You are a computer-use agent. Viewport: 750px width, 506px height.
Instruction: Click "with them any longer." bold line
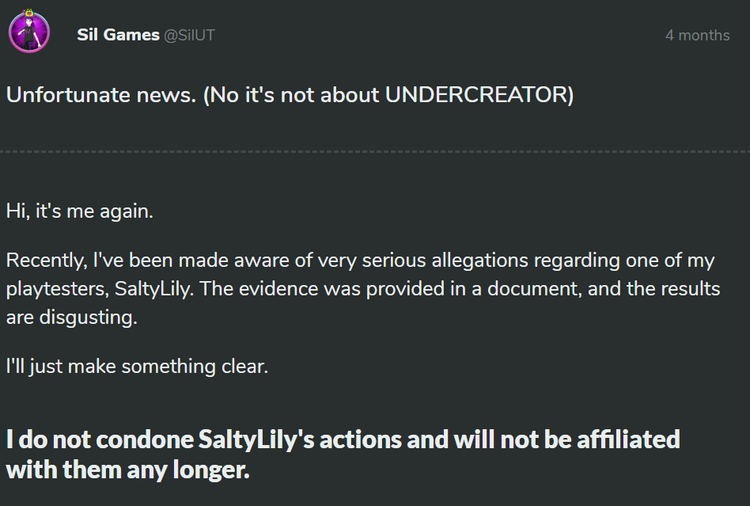(127, 469)
